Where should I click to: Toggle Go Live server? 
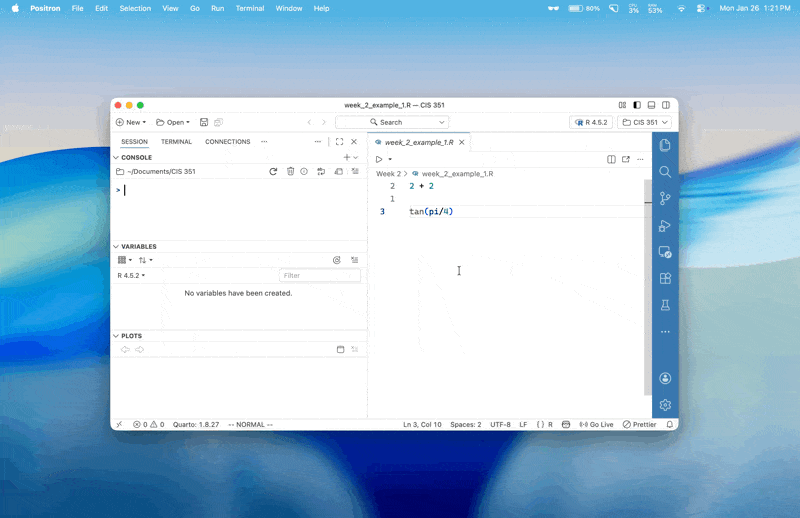click(596, 425)
